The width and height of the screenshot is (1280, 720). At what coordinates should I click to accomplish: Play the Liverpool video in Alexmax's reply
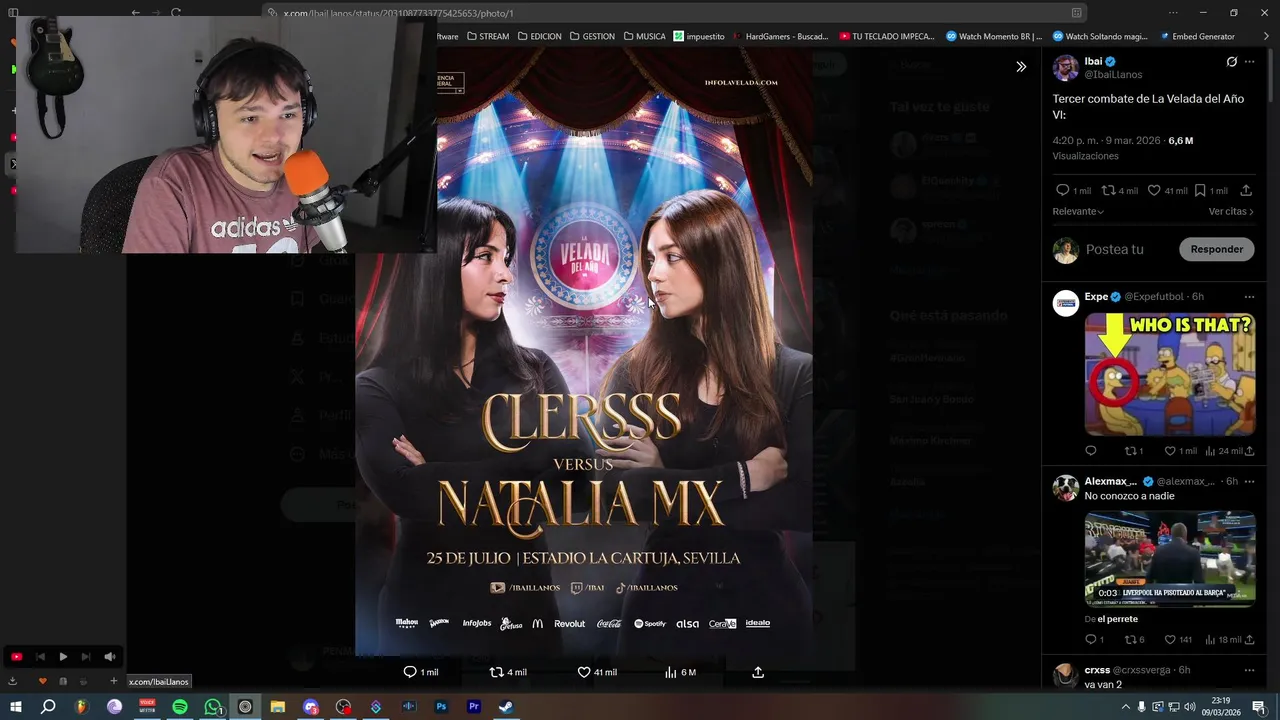pos(1170,559)
